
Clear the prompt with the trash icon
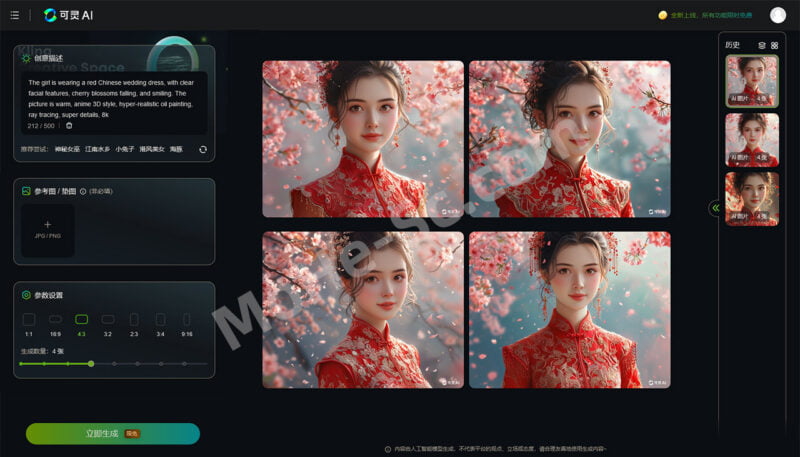[x=69, y=125]
